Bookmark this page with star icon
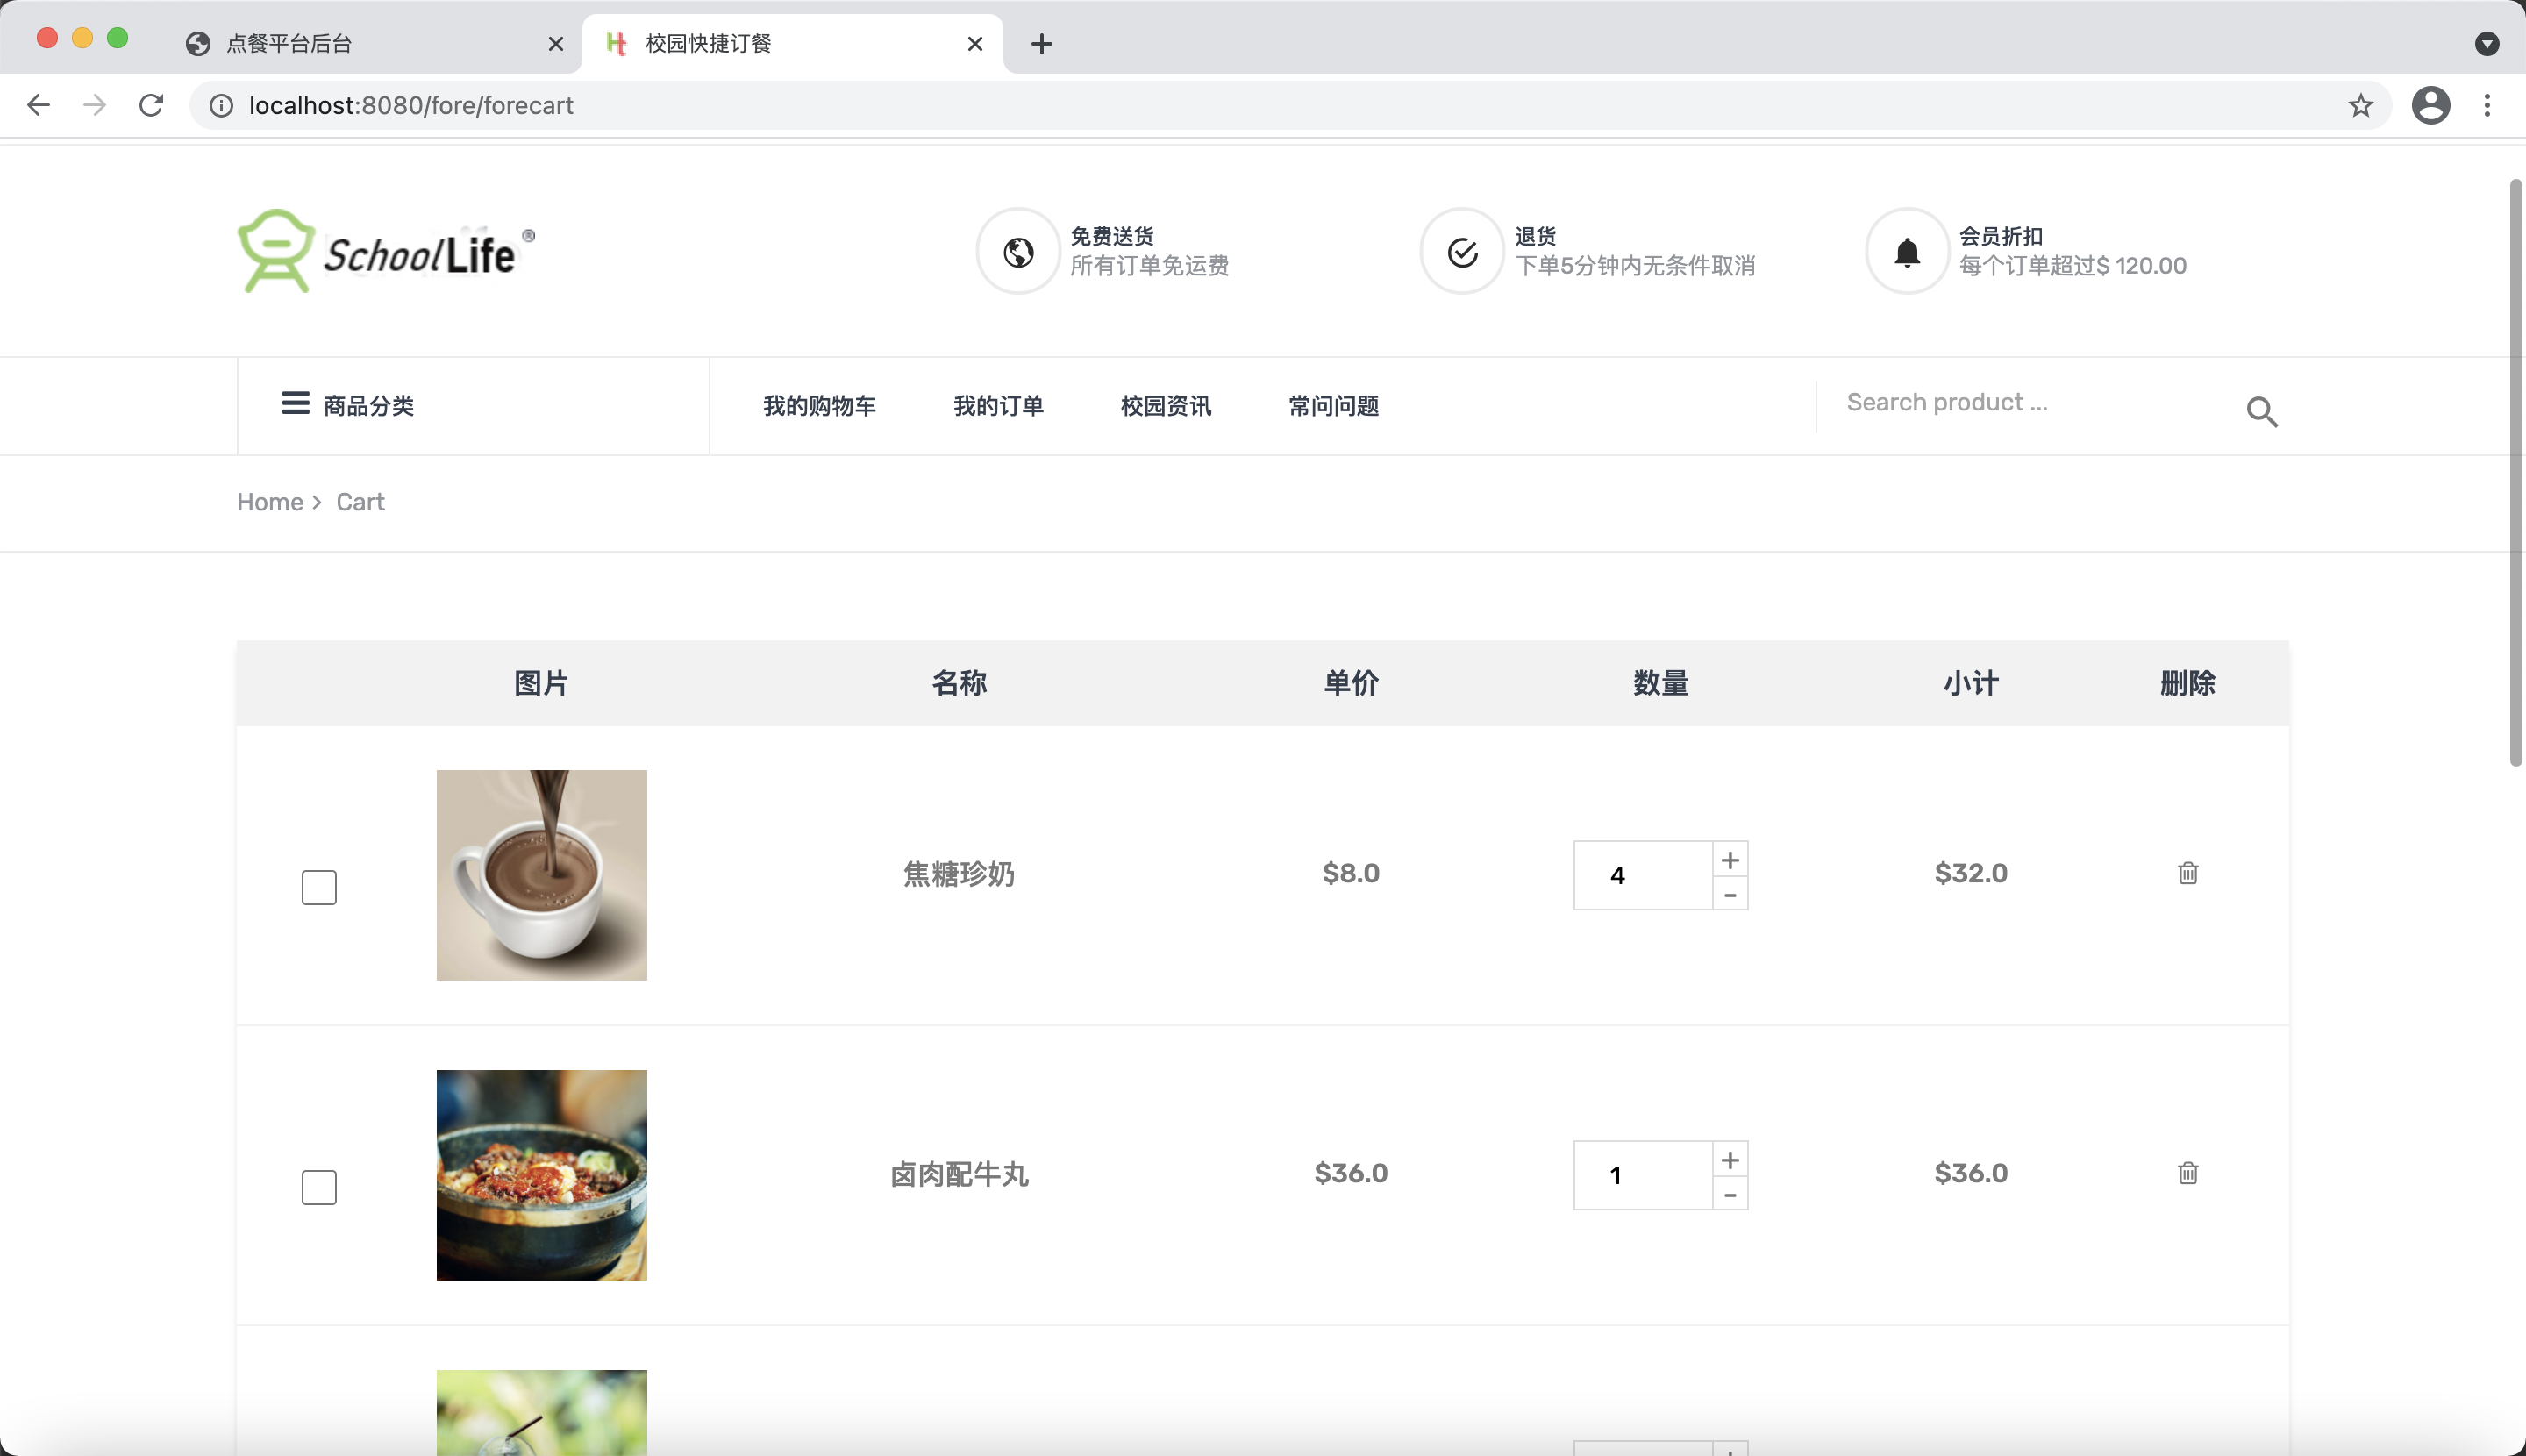 [x=2360, y=105]
